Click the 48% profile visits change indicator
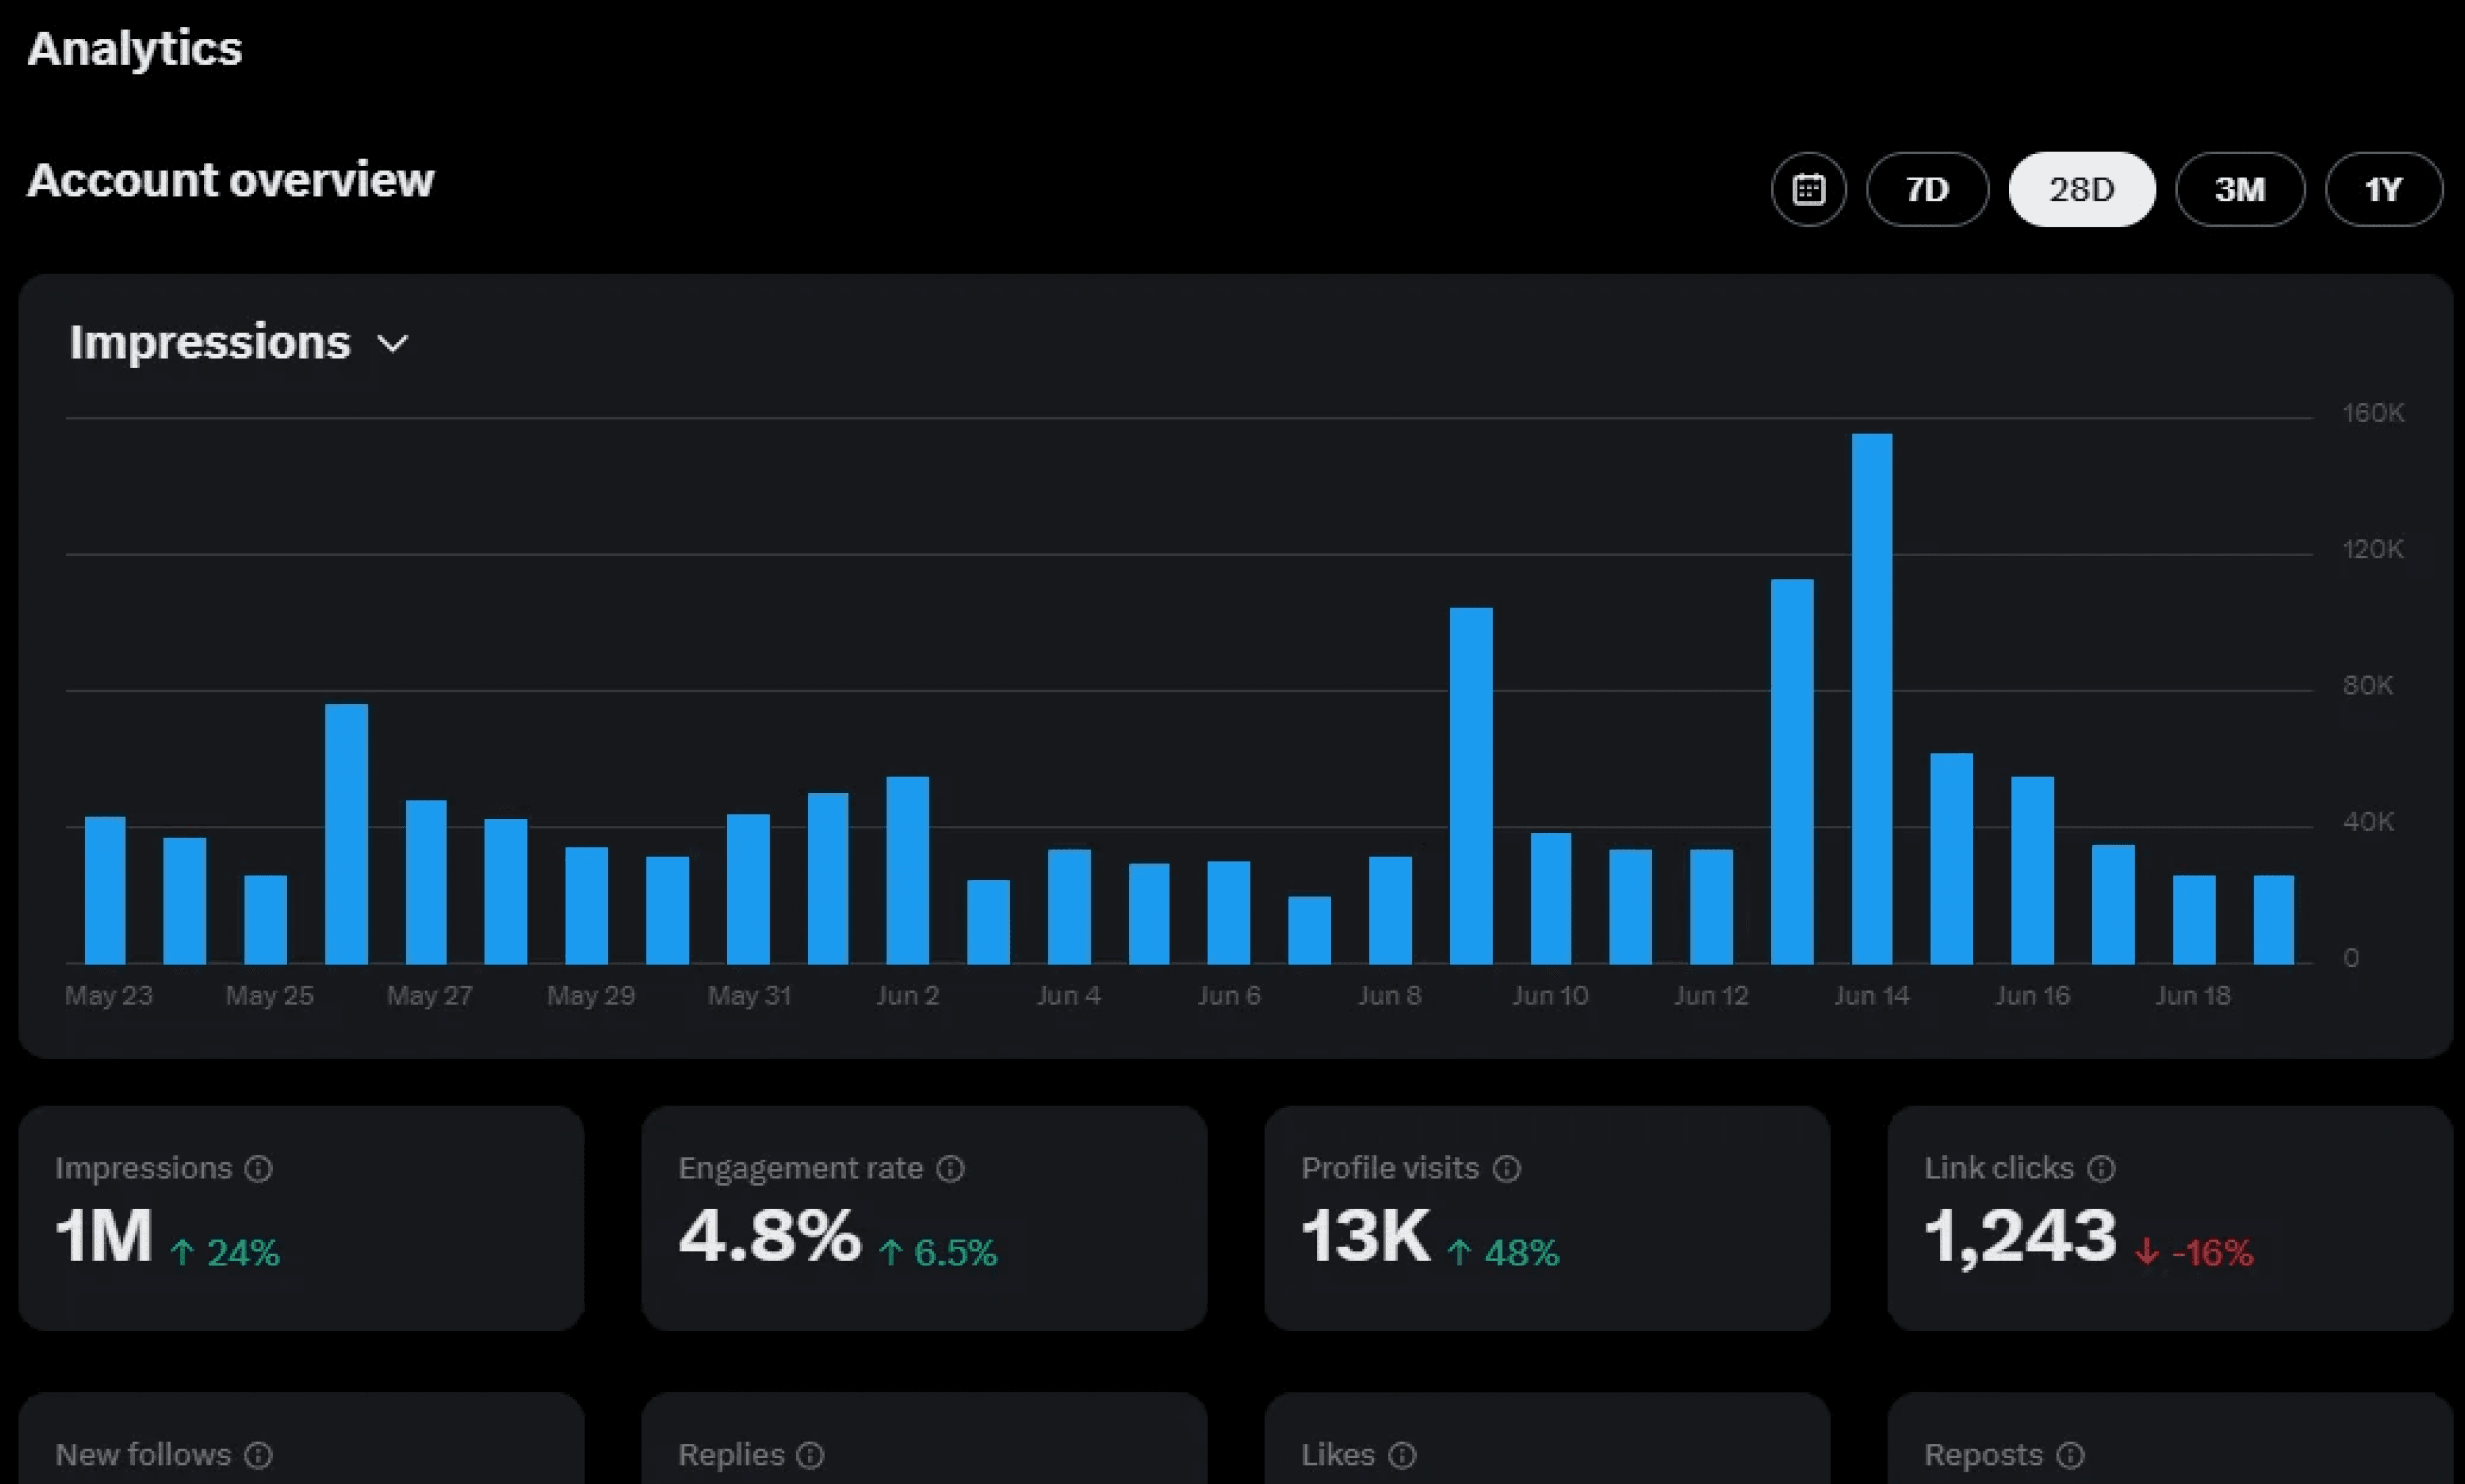This screenshot has width=2465, height=1484. [1503, 1252]
